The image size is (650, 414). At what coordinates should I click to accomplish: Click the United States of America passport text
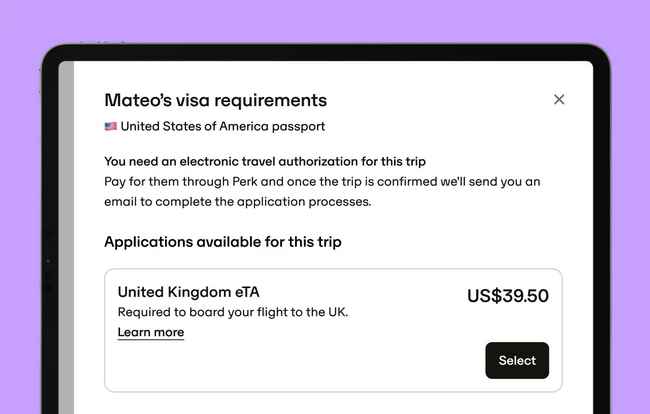coord(223,126)
